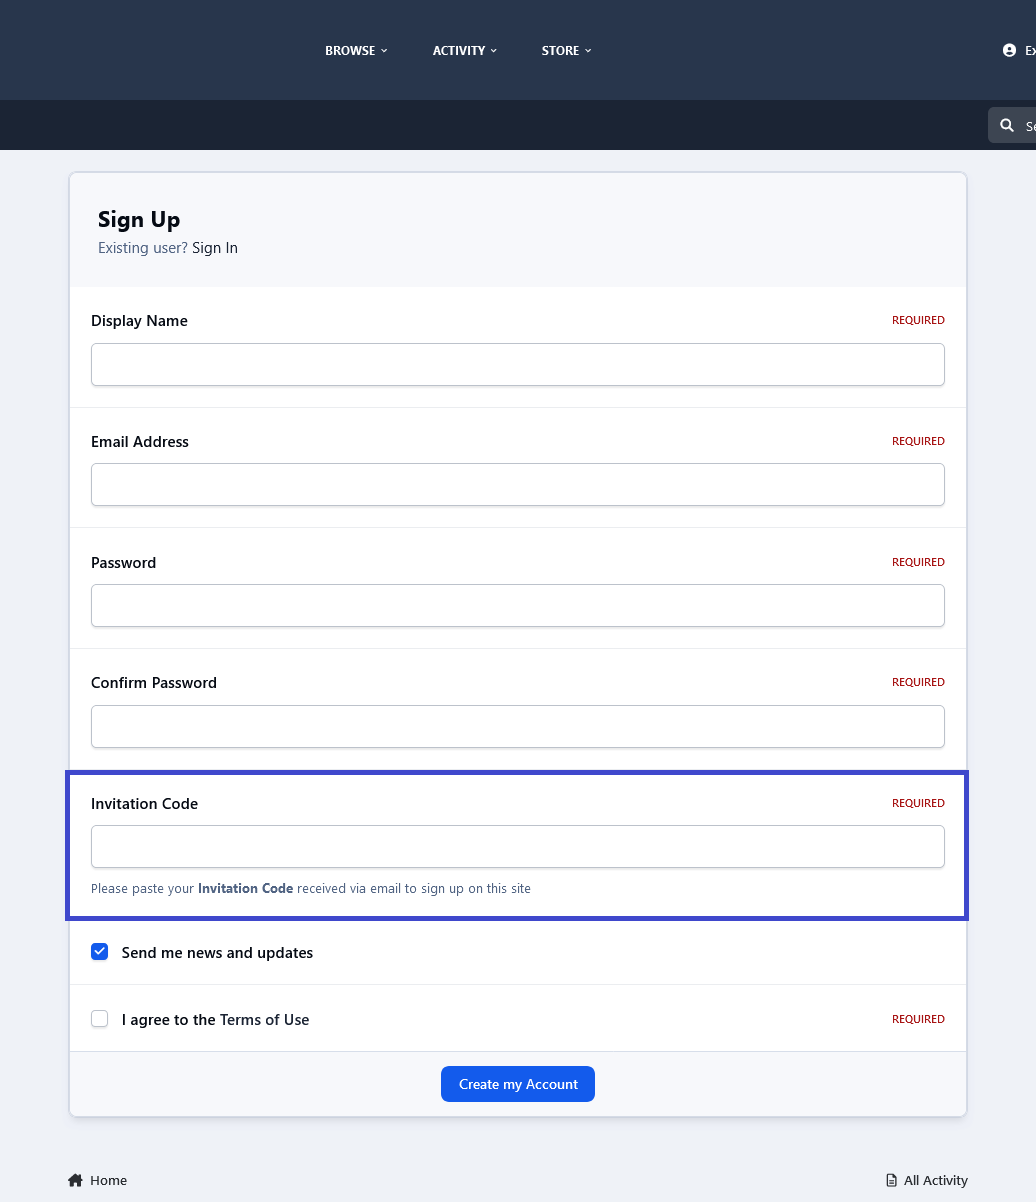Open the Activity dropdown menu
This screenshot has height=1202, width=1036.
(464, 50)
